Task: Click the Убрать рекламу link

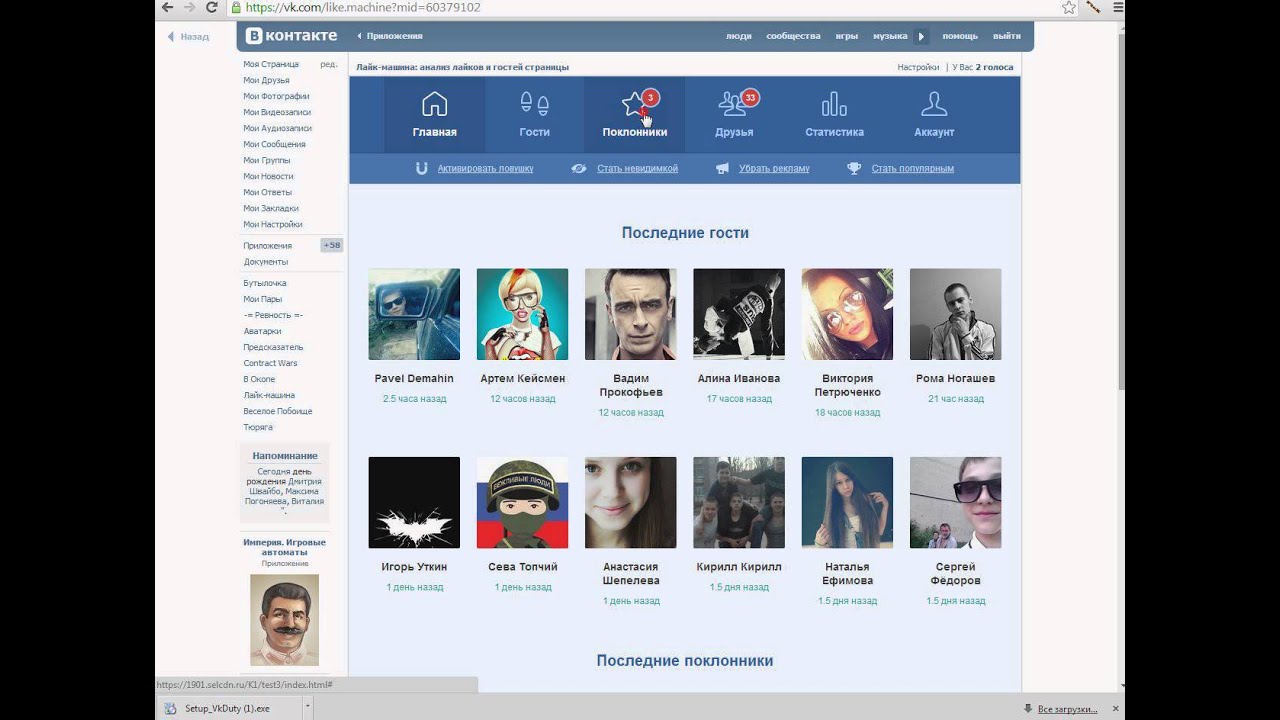Action: (x=774, y=168)
